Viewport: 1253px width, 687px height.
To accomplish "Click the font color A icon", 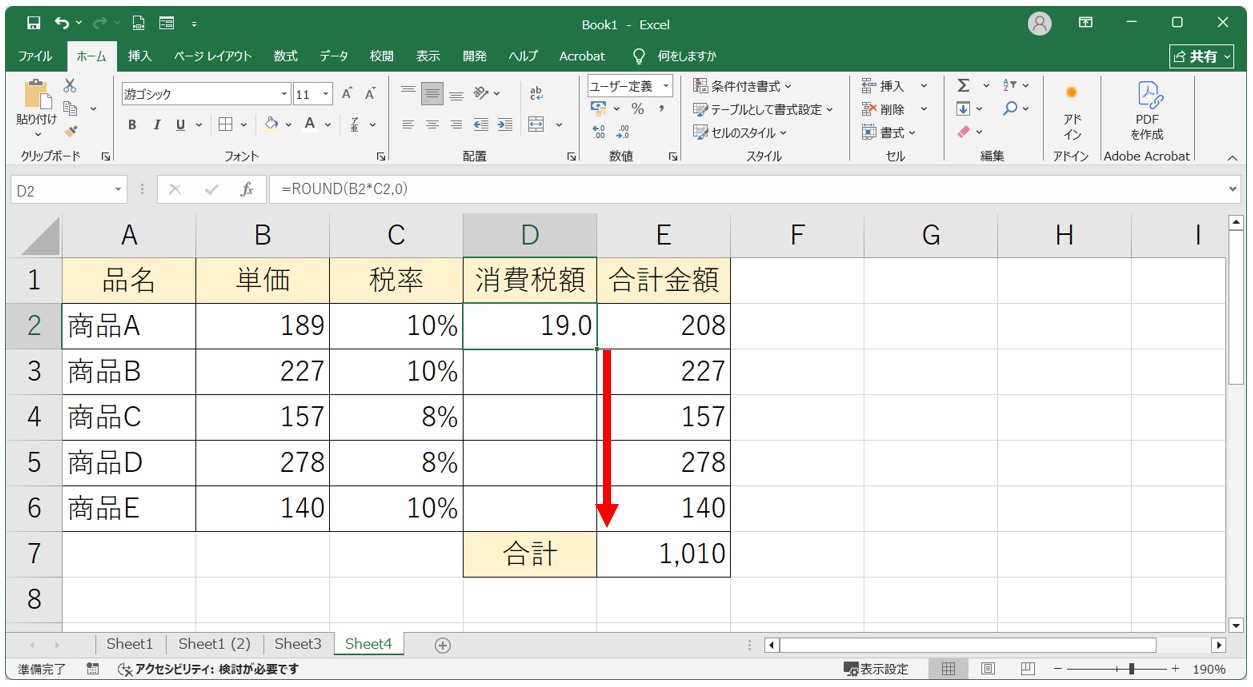I will [307, 124].
